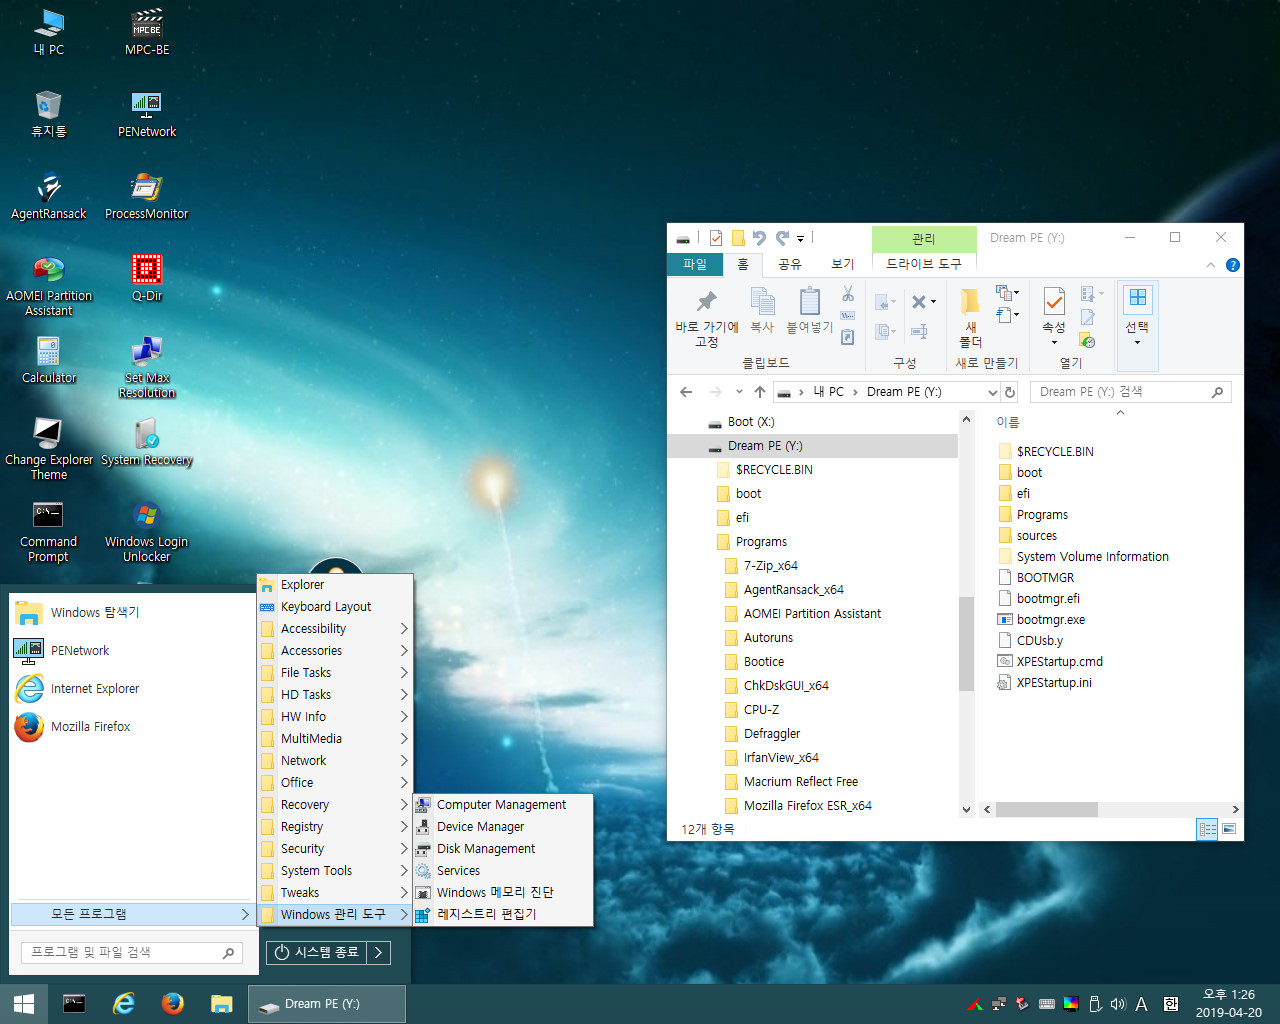
Task: Expand the Security submenu
Action: tap(335, 849)
